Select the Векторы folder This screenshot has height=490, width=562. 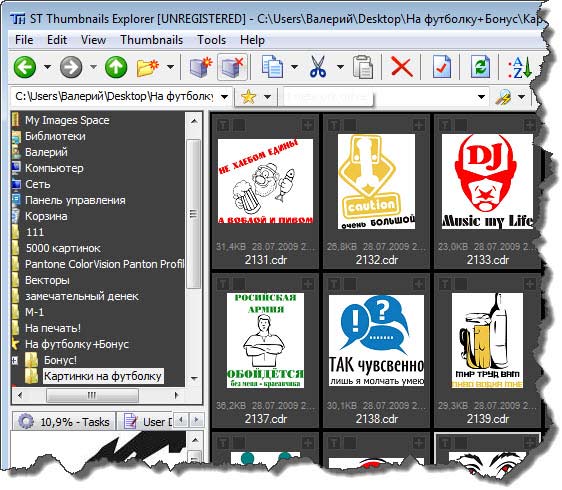pyautogui.click(x=47, y=280)
